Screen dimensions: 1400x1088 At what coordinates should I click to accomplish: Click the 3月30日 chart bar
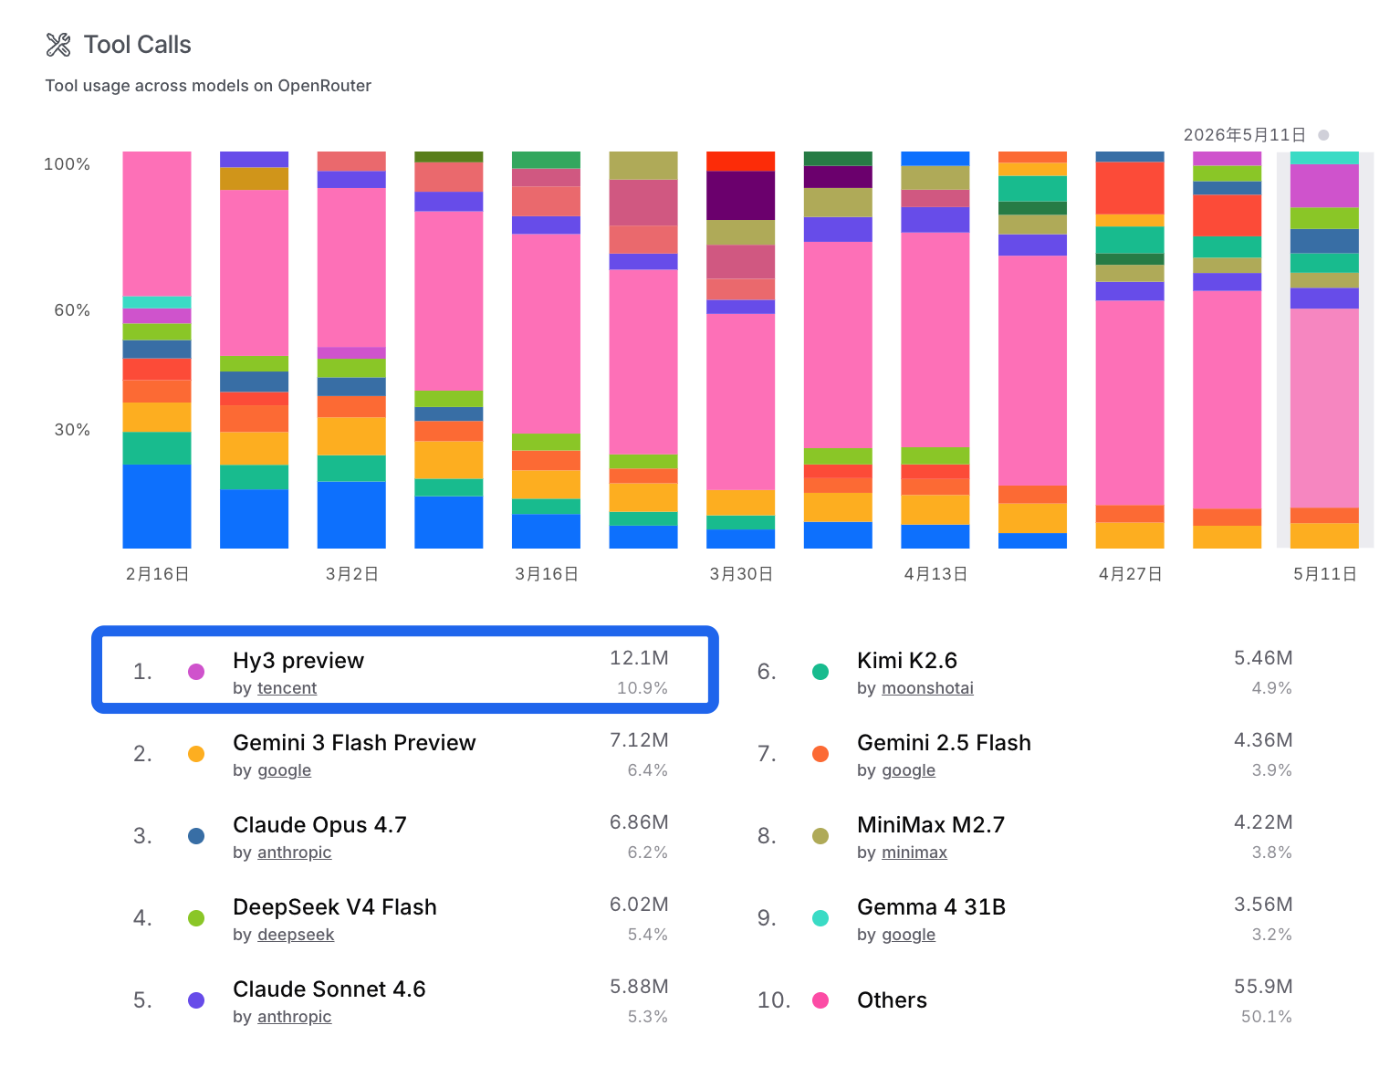click(741, 350)
